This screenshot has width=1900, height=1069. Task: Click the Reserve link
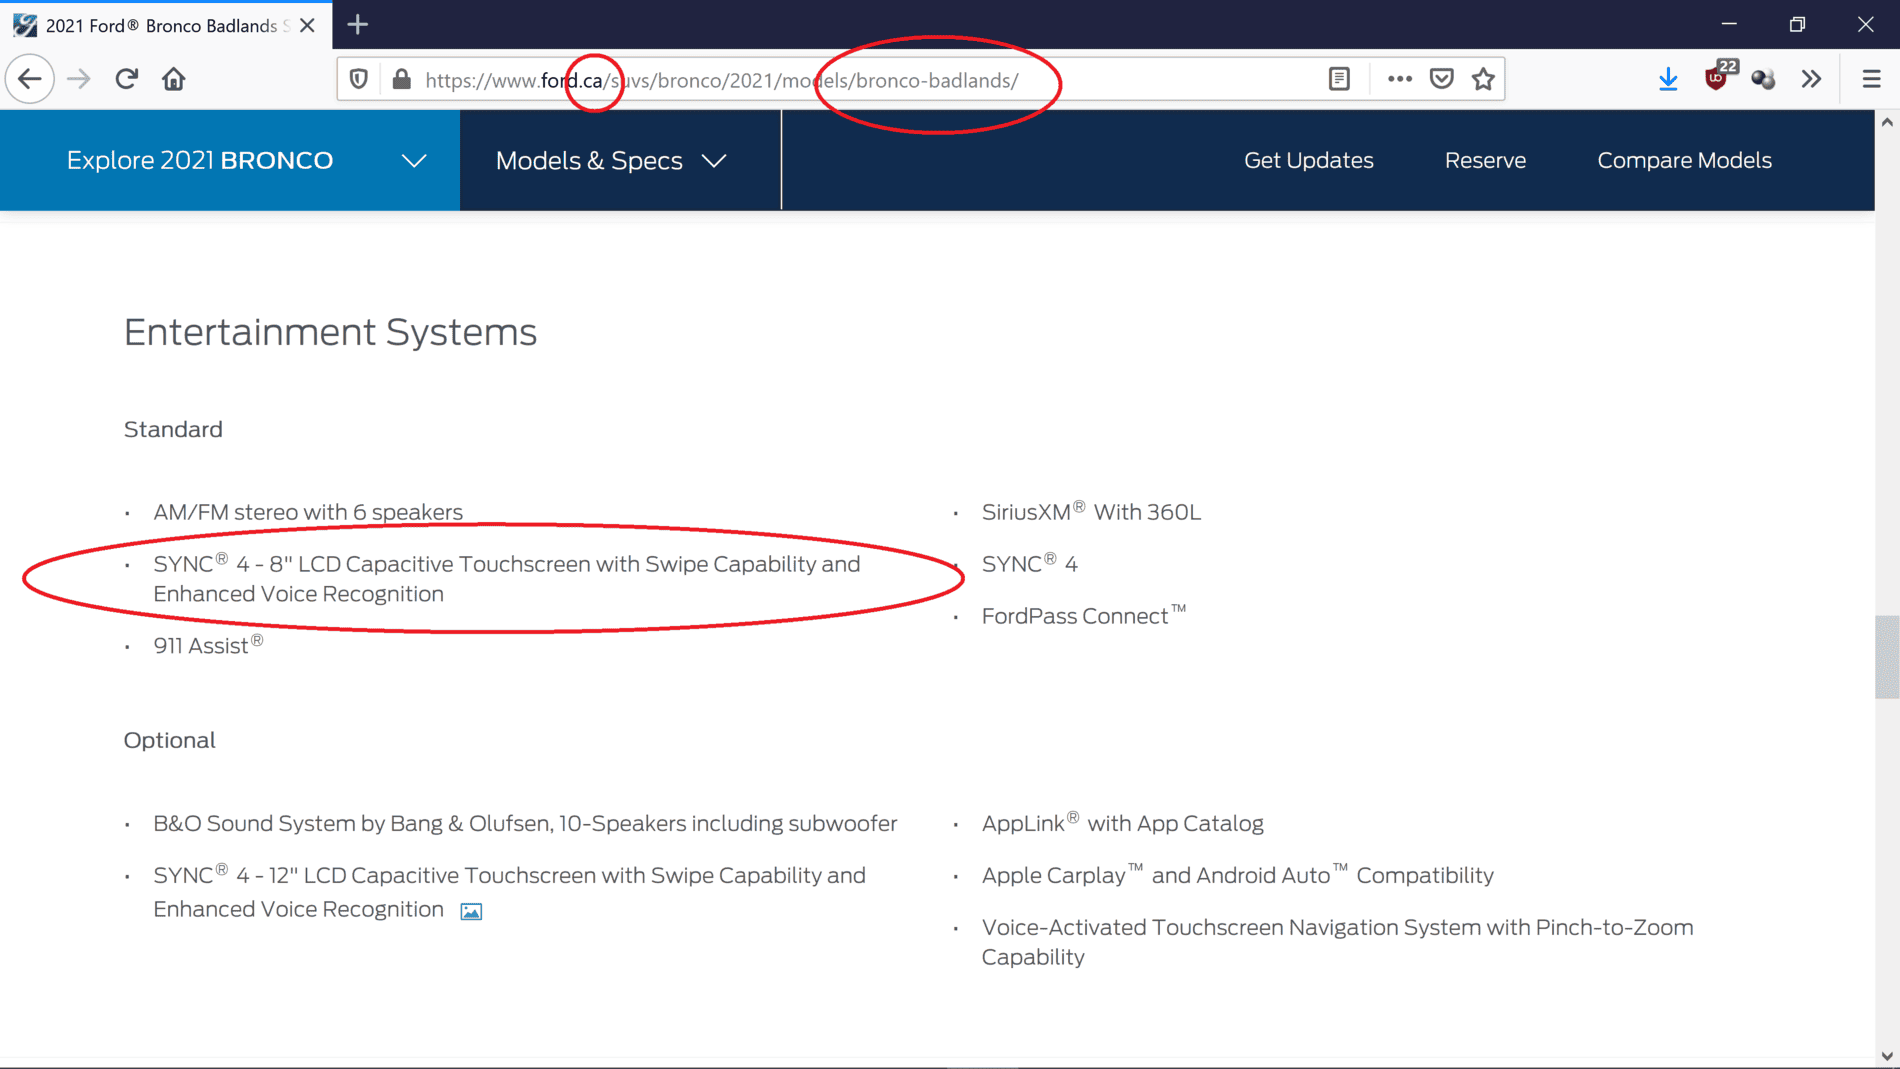(1485, 160)
